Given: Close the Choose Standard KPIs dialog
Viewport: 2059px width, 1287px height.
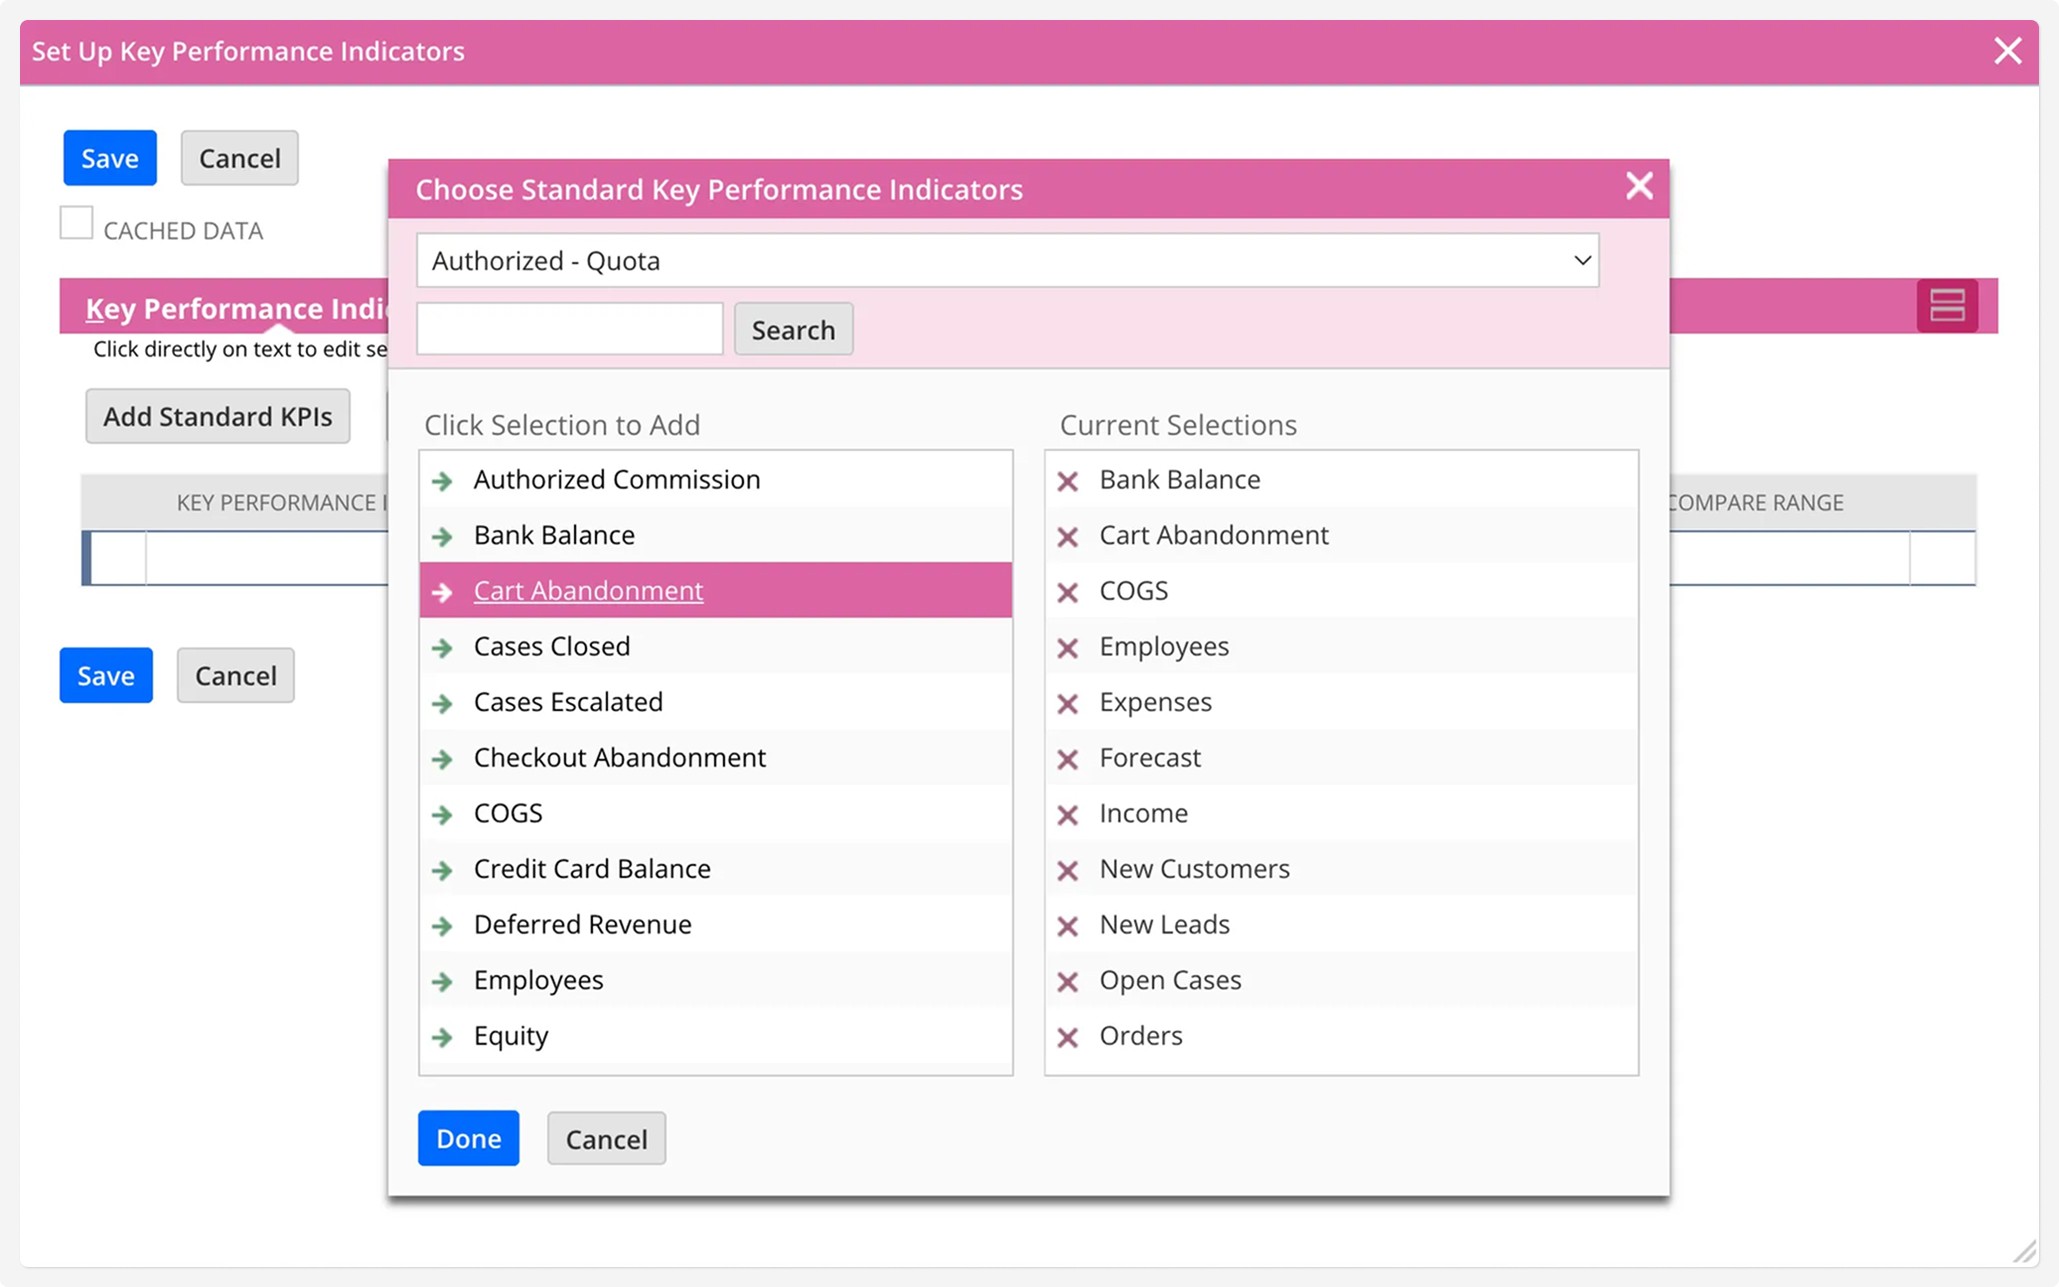Looking at the screenshot, I should (1638, 186).
